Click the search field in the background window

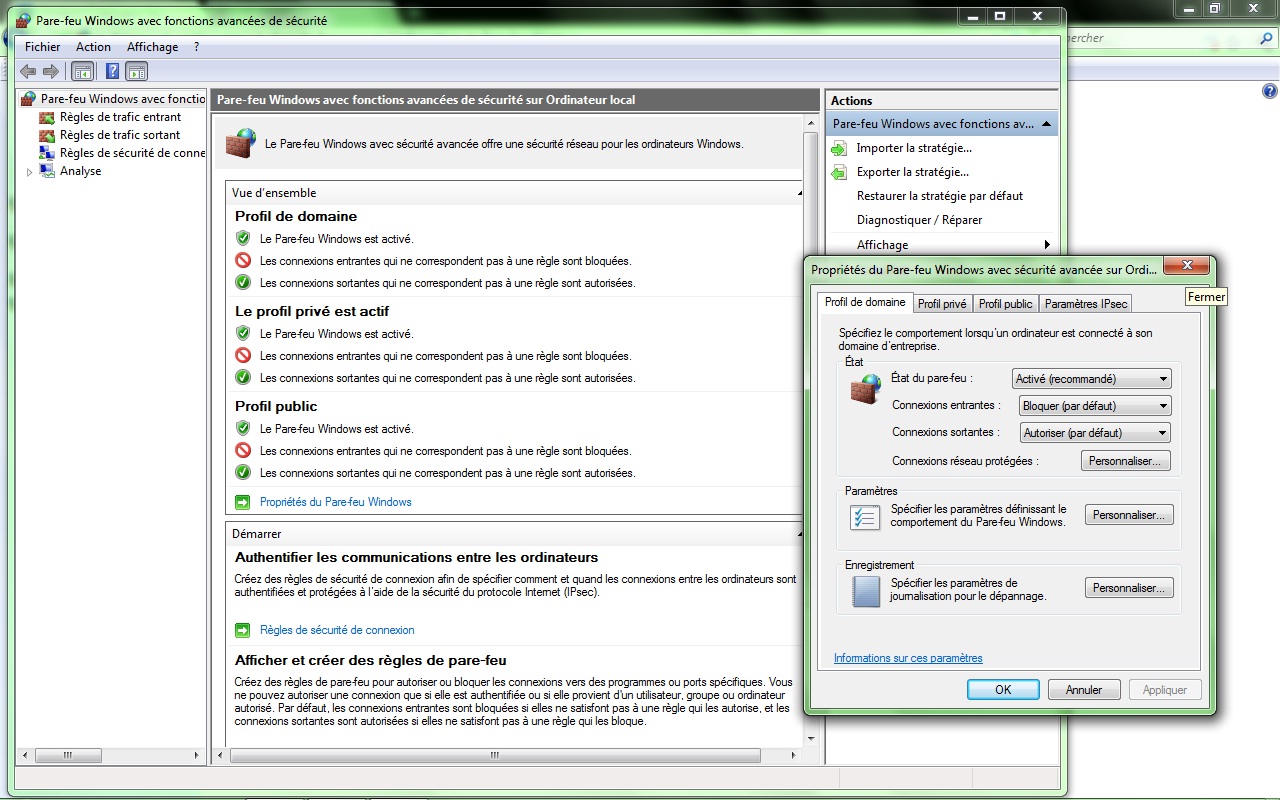[1160, 38]
